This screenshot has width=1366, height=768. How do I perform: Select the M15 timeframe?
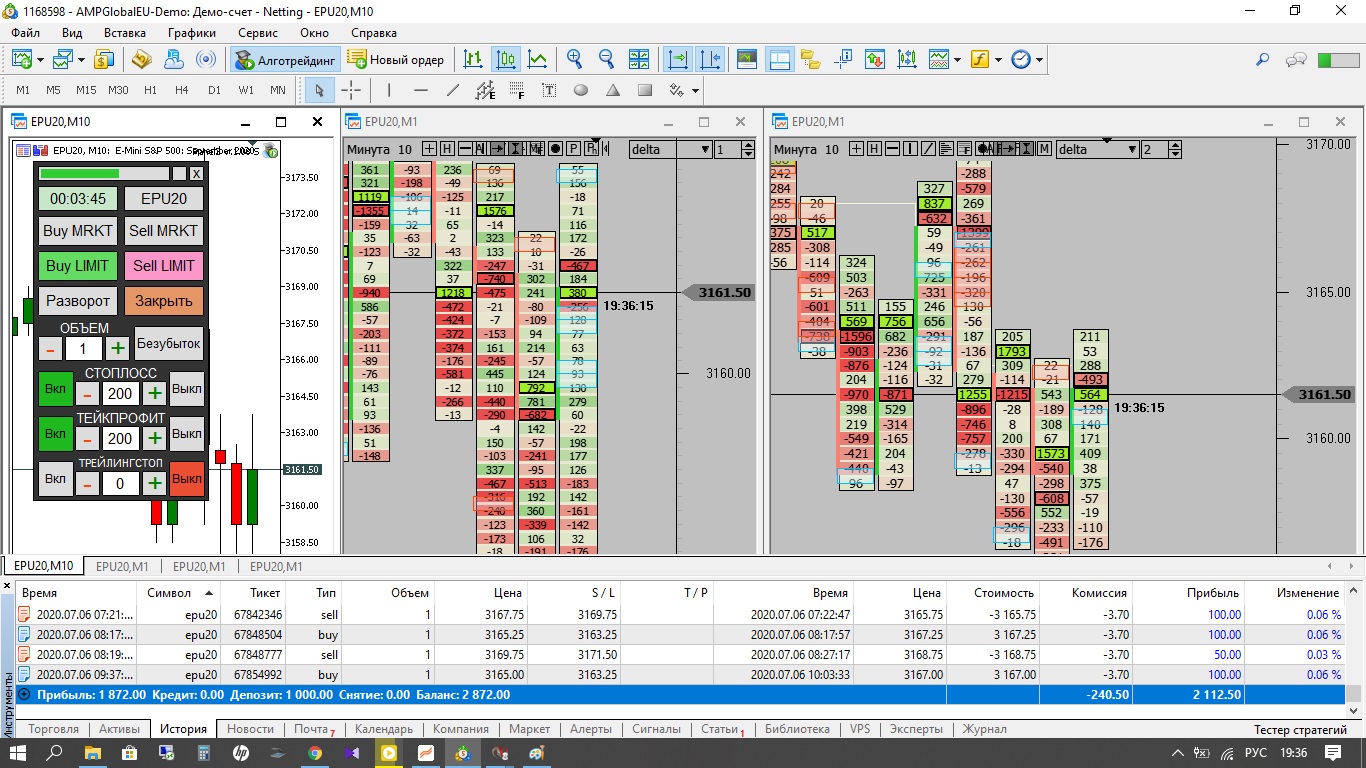coord(86,90)
